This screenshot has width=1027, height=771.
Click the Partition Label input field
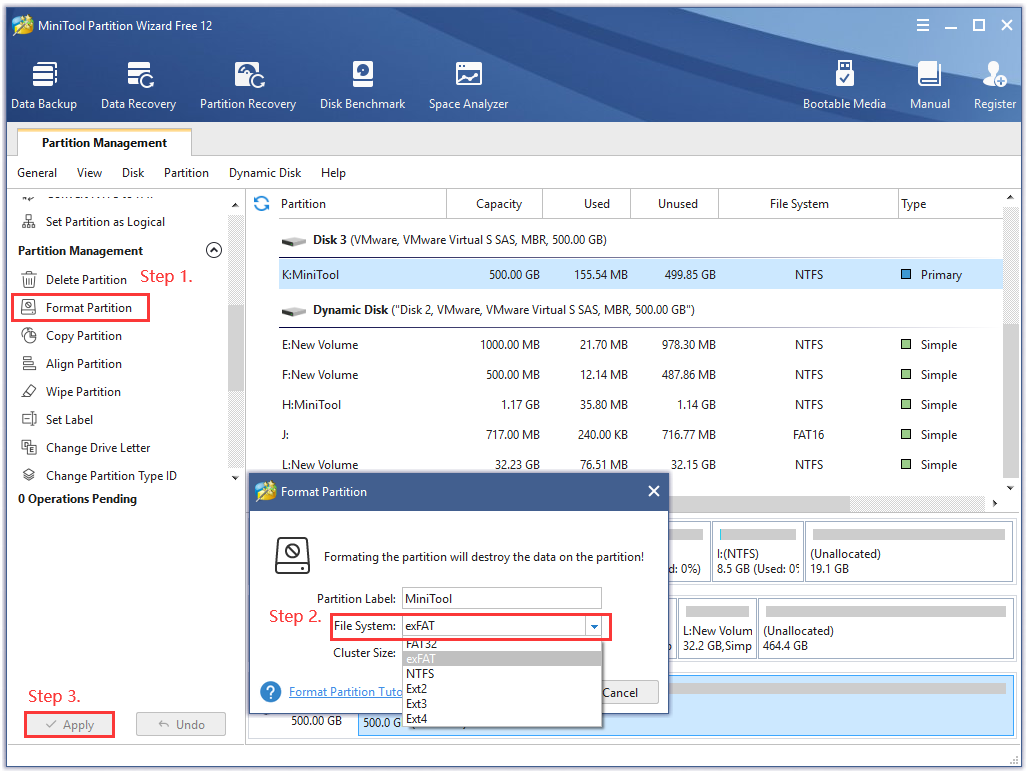pyautogui.click(x=501, y=599)
